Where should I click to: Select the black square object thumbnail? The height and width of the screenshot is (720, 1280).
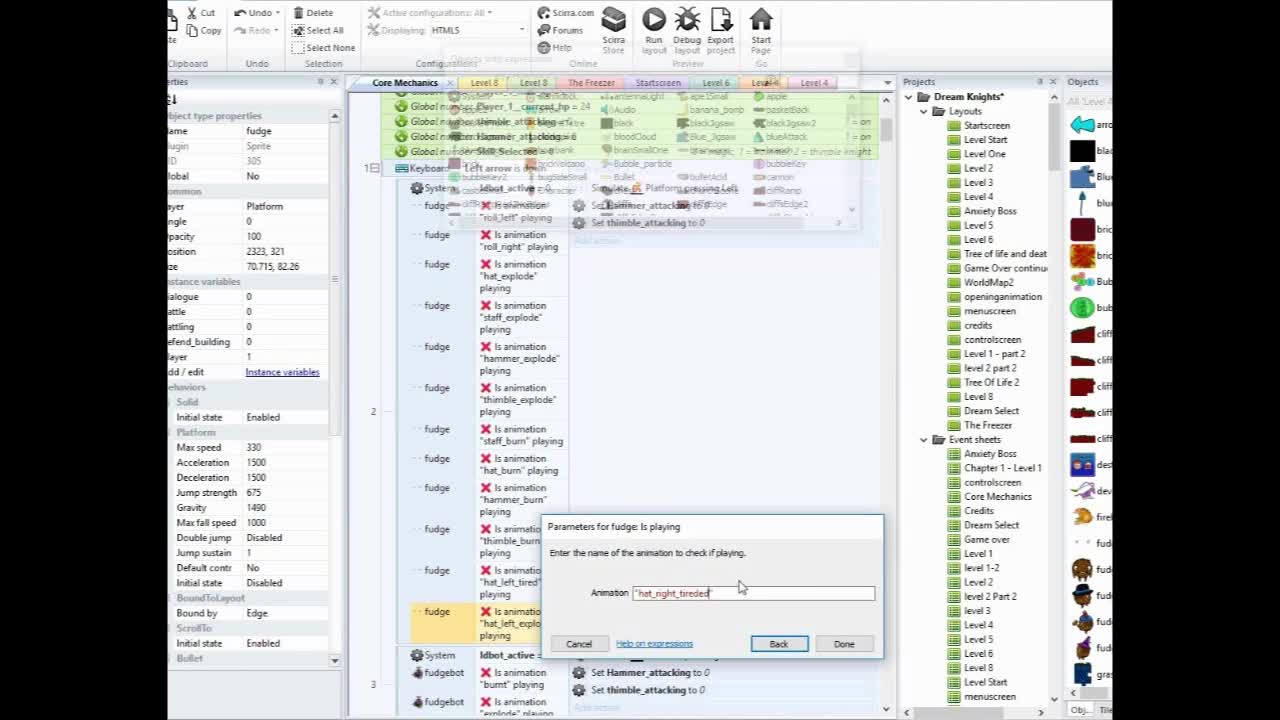[1082, 151]
